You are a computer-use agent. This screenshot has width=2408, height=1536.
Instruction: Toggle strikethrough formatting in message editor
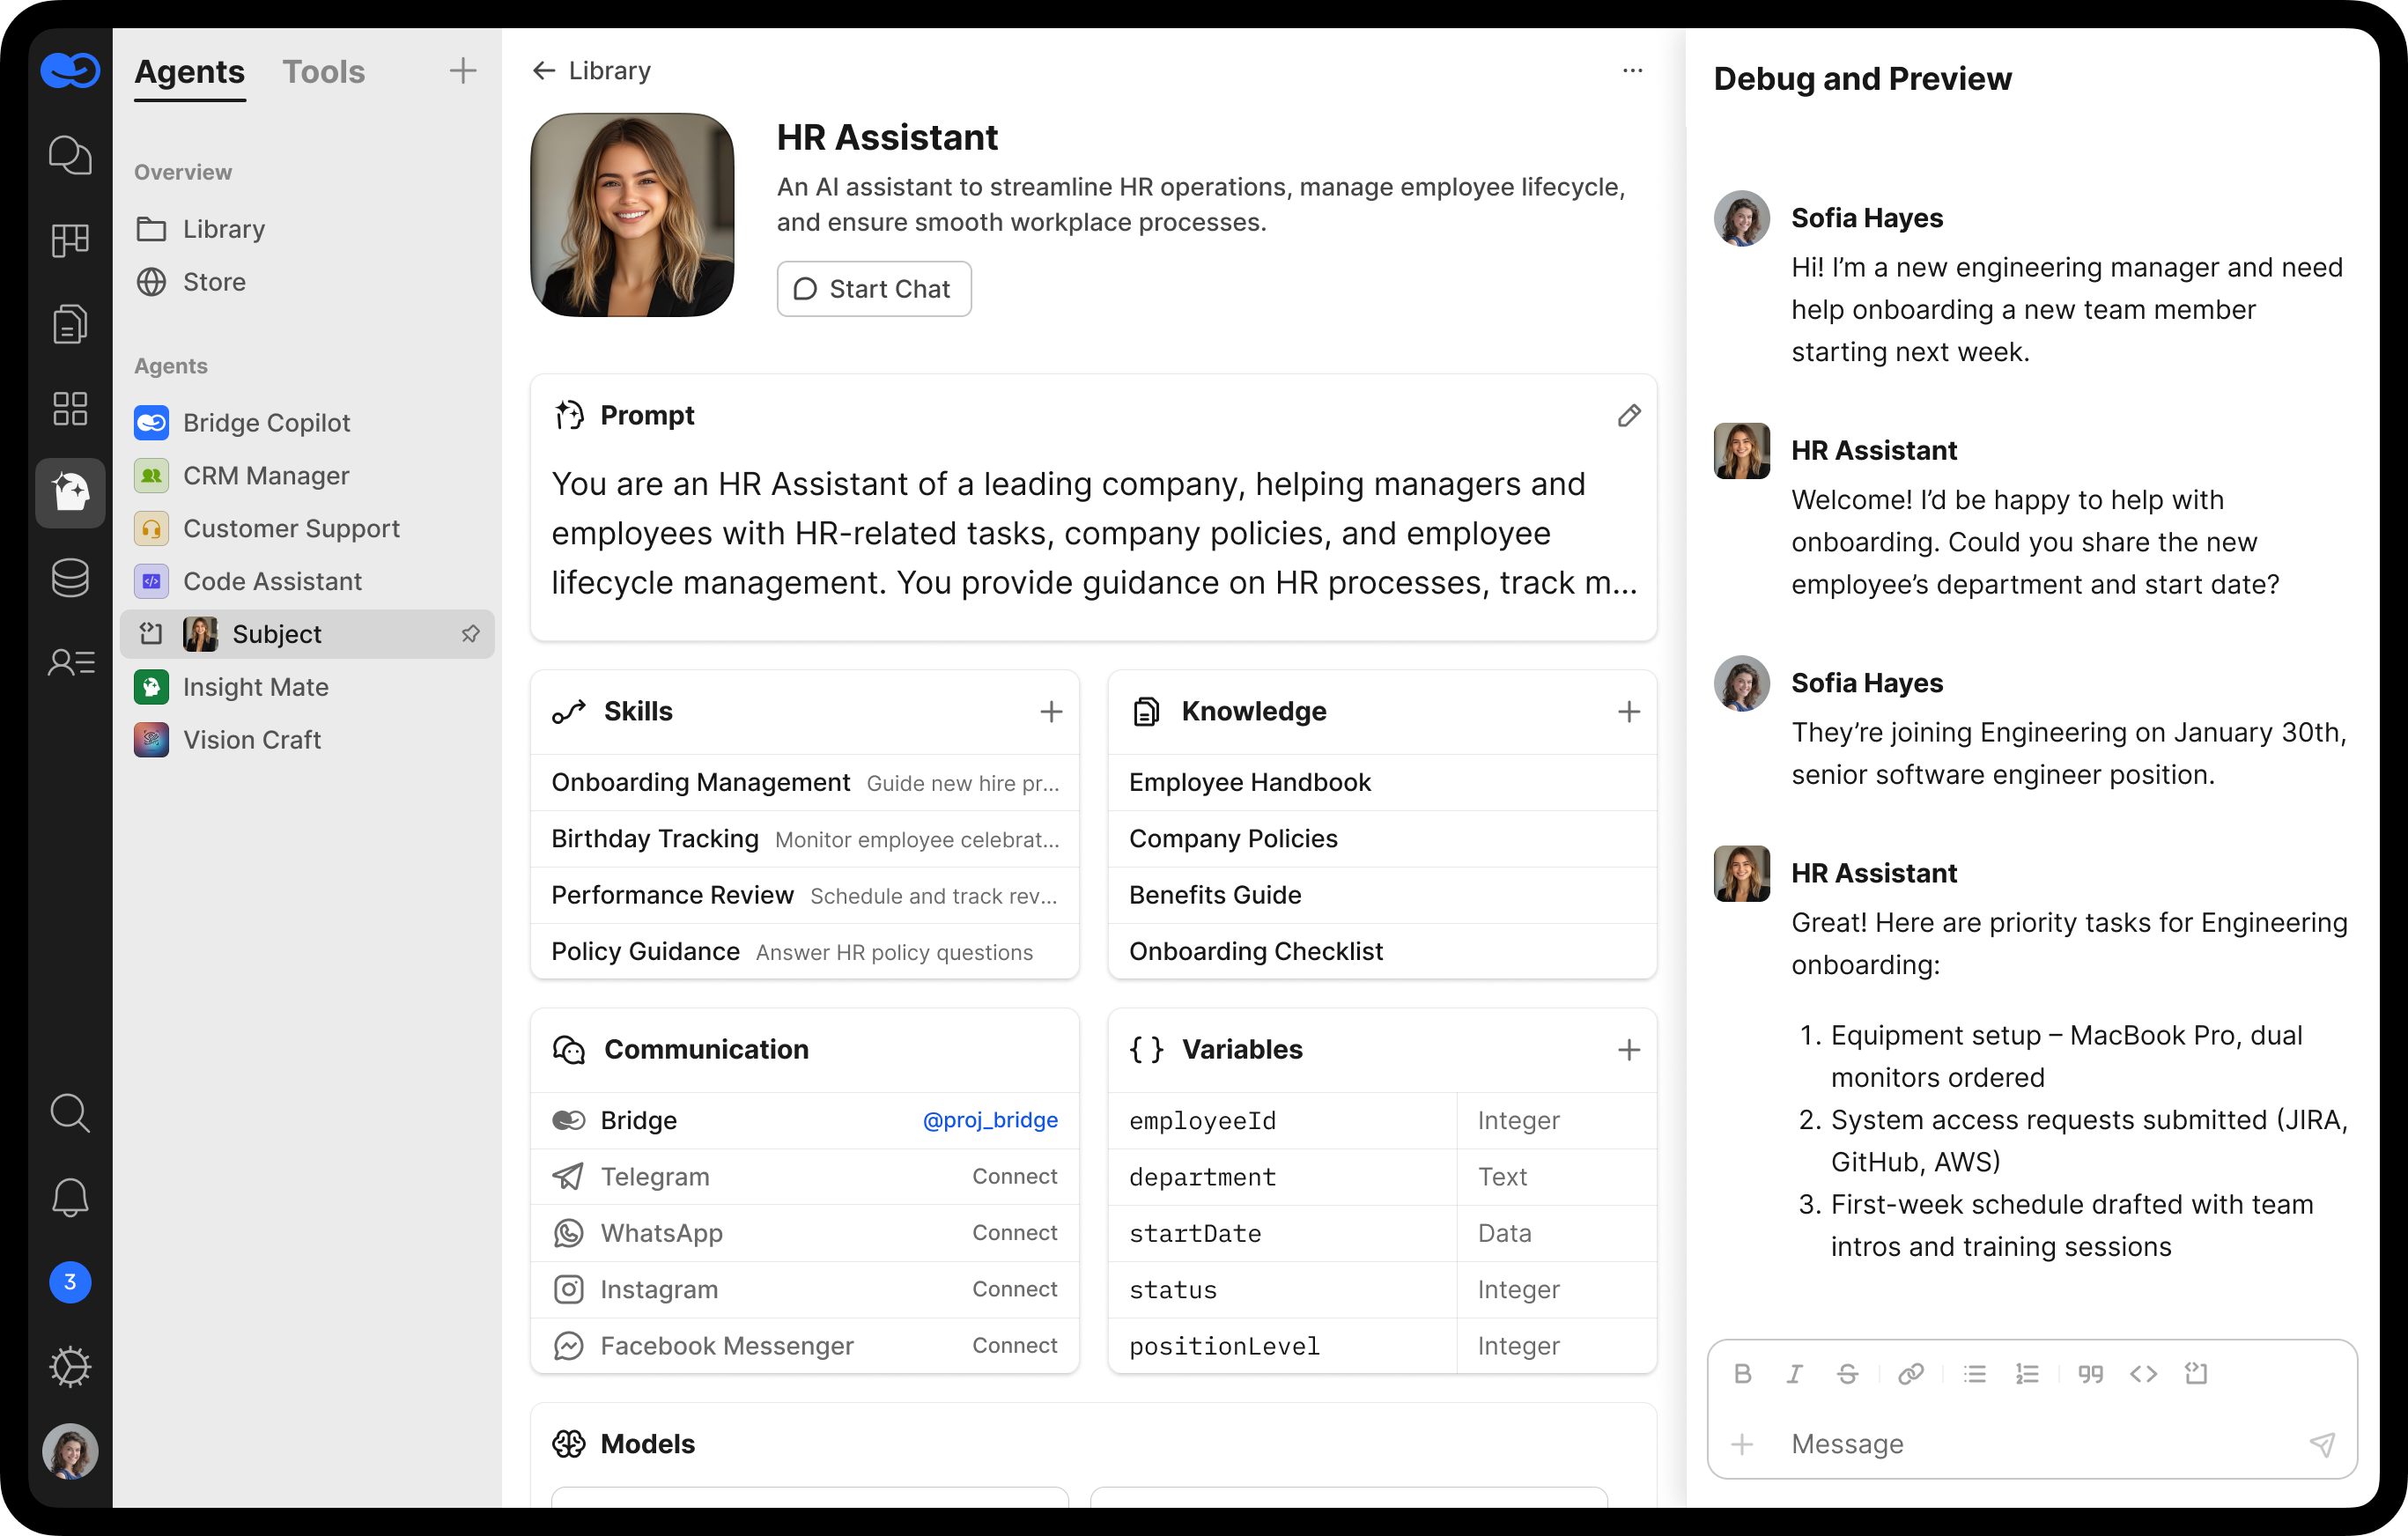1847,1374
